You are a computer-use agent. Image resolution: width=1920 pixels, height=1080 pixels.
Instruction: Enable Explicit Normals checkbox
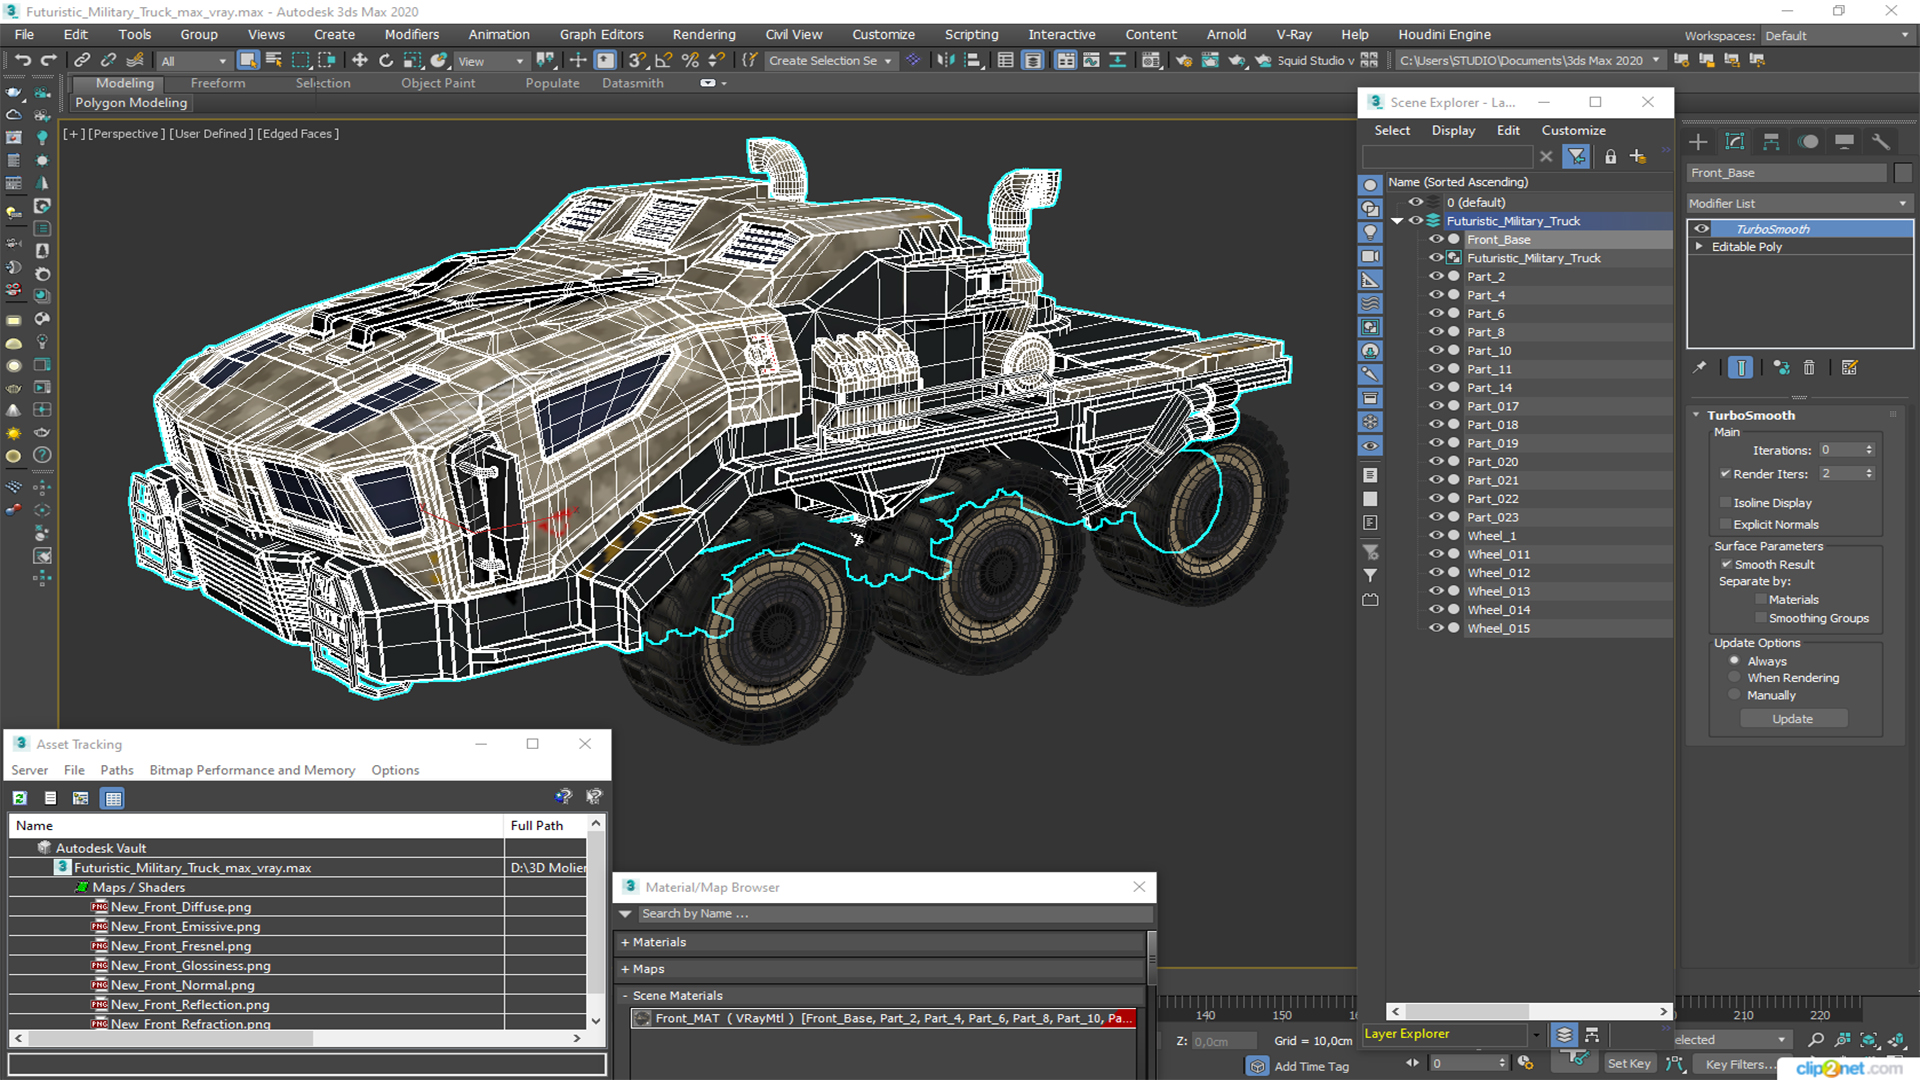tap(1725, 525)
